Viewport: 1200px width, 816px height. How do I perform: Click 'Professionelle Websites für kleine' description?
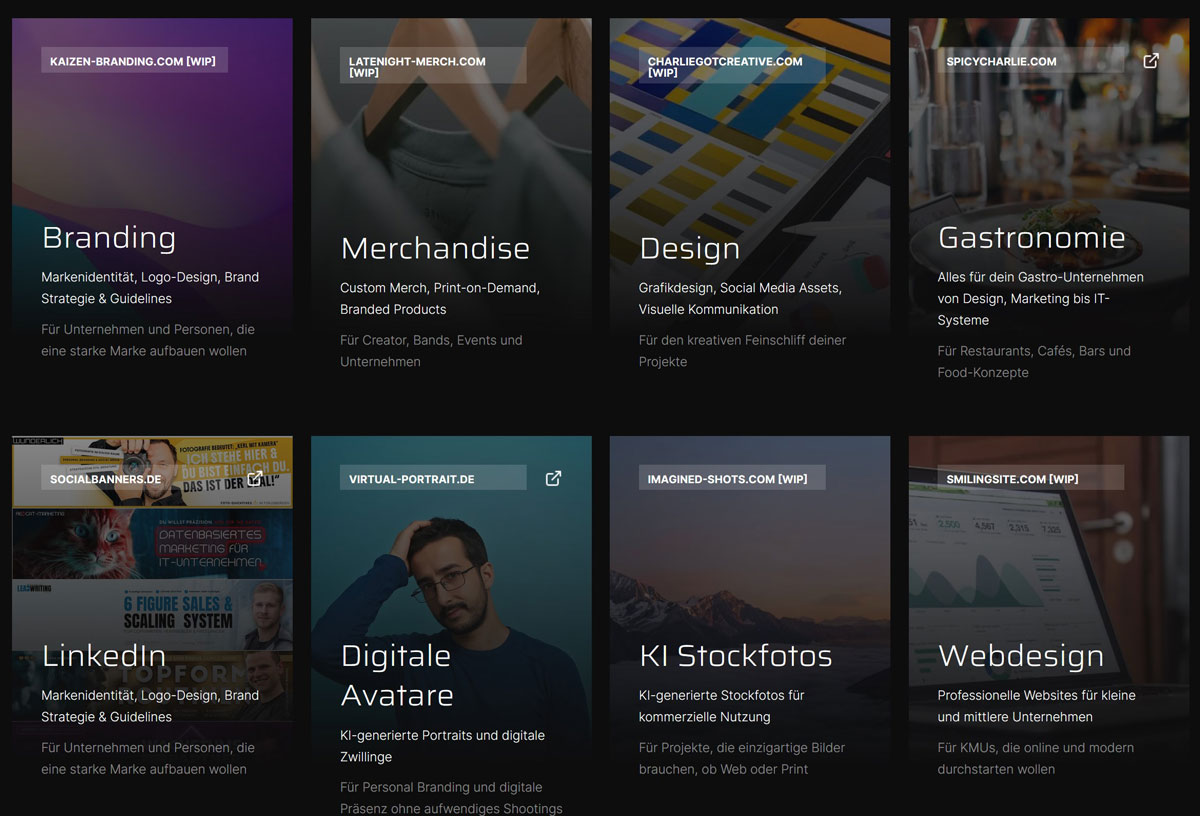click(x=1036, y=706)
